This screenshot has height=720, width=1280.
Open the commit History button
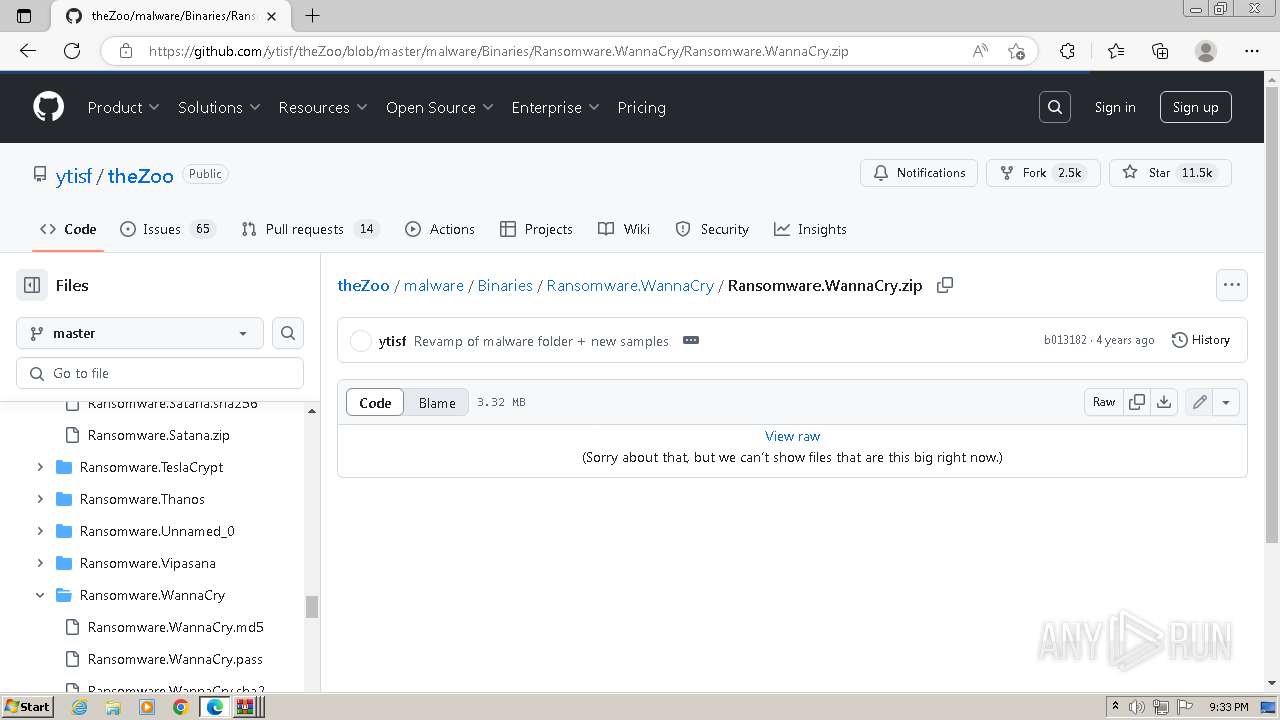[1200, 340]
